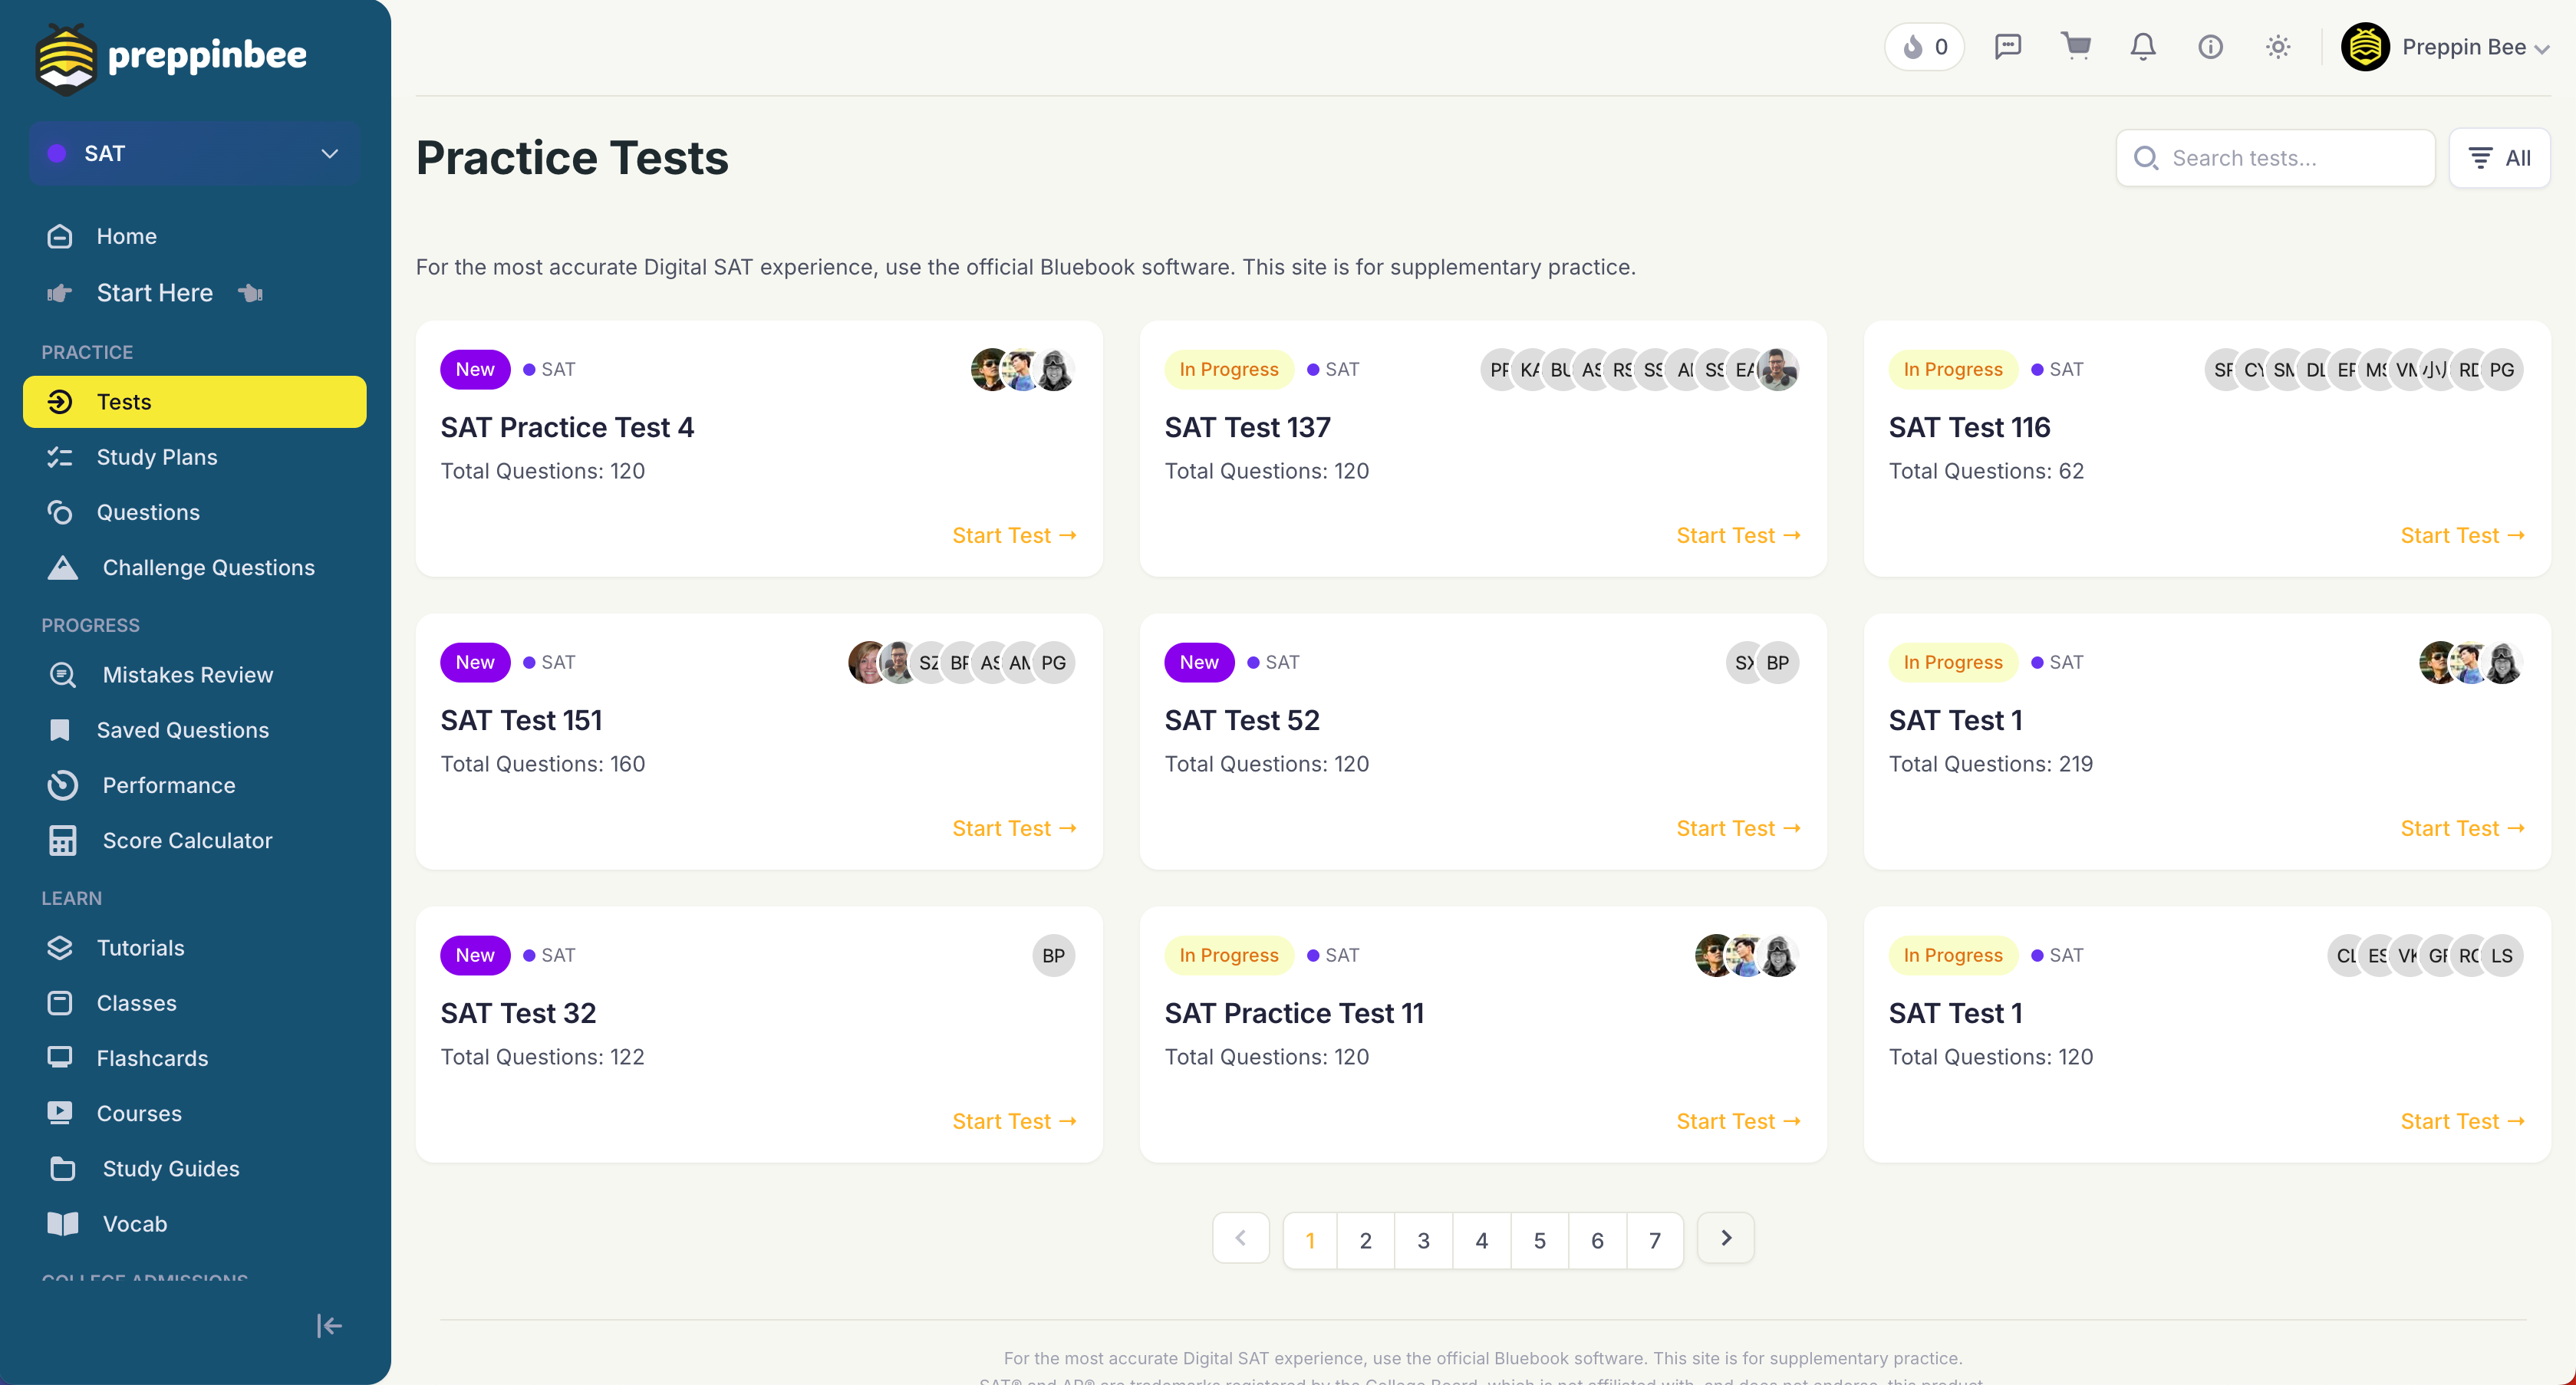Open the Preppin Bee profile menu
The height and width of the screenshot is (1385, 2576).
(2446, 47)
